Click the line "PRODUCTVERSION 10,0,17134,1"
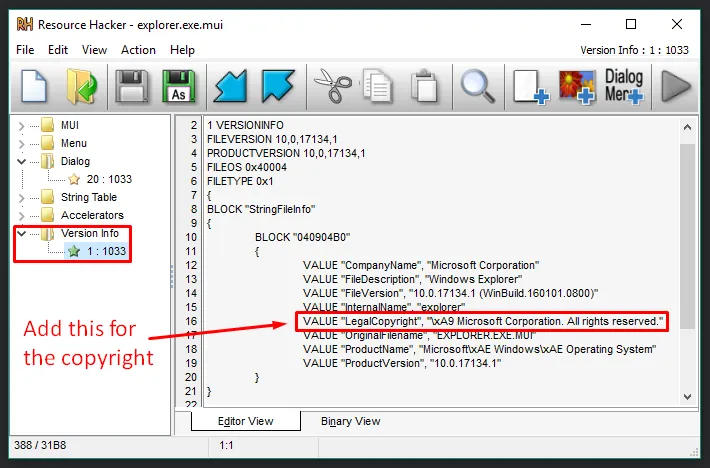The width and height of the screenshot is (710, 468). pos(286,153)
